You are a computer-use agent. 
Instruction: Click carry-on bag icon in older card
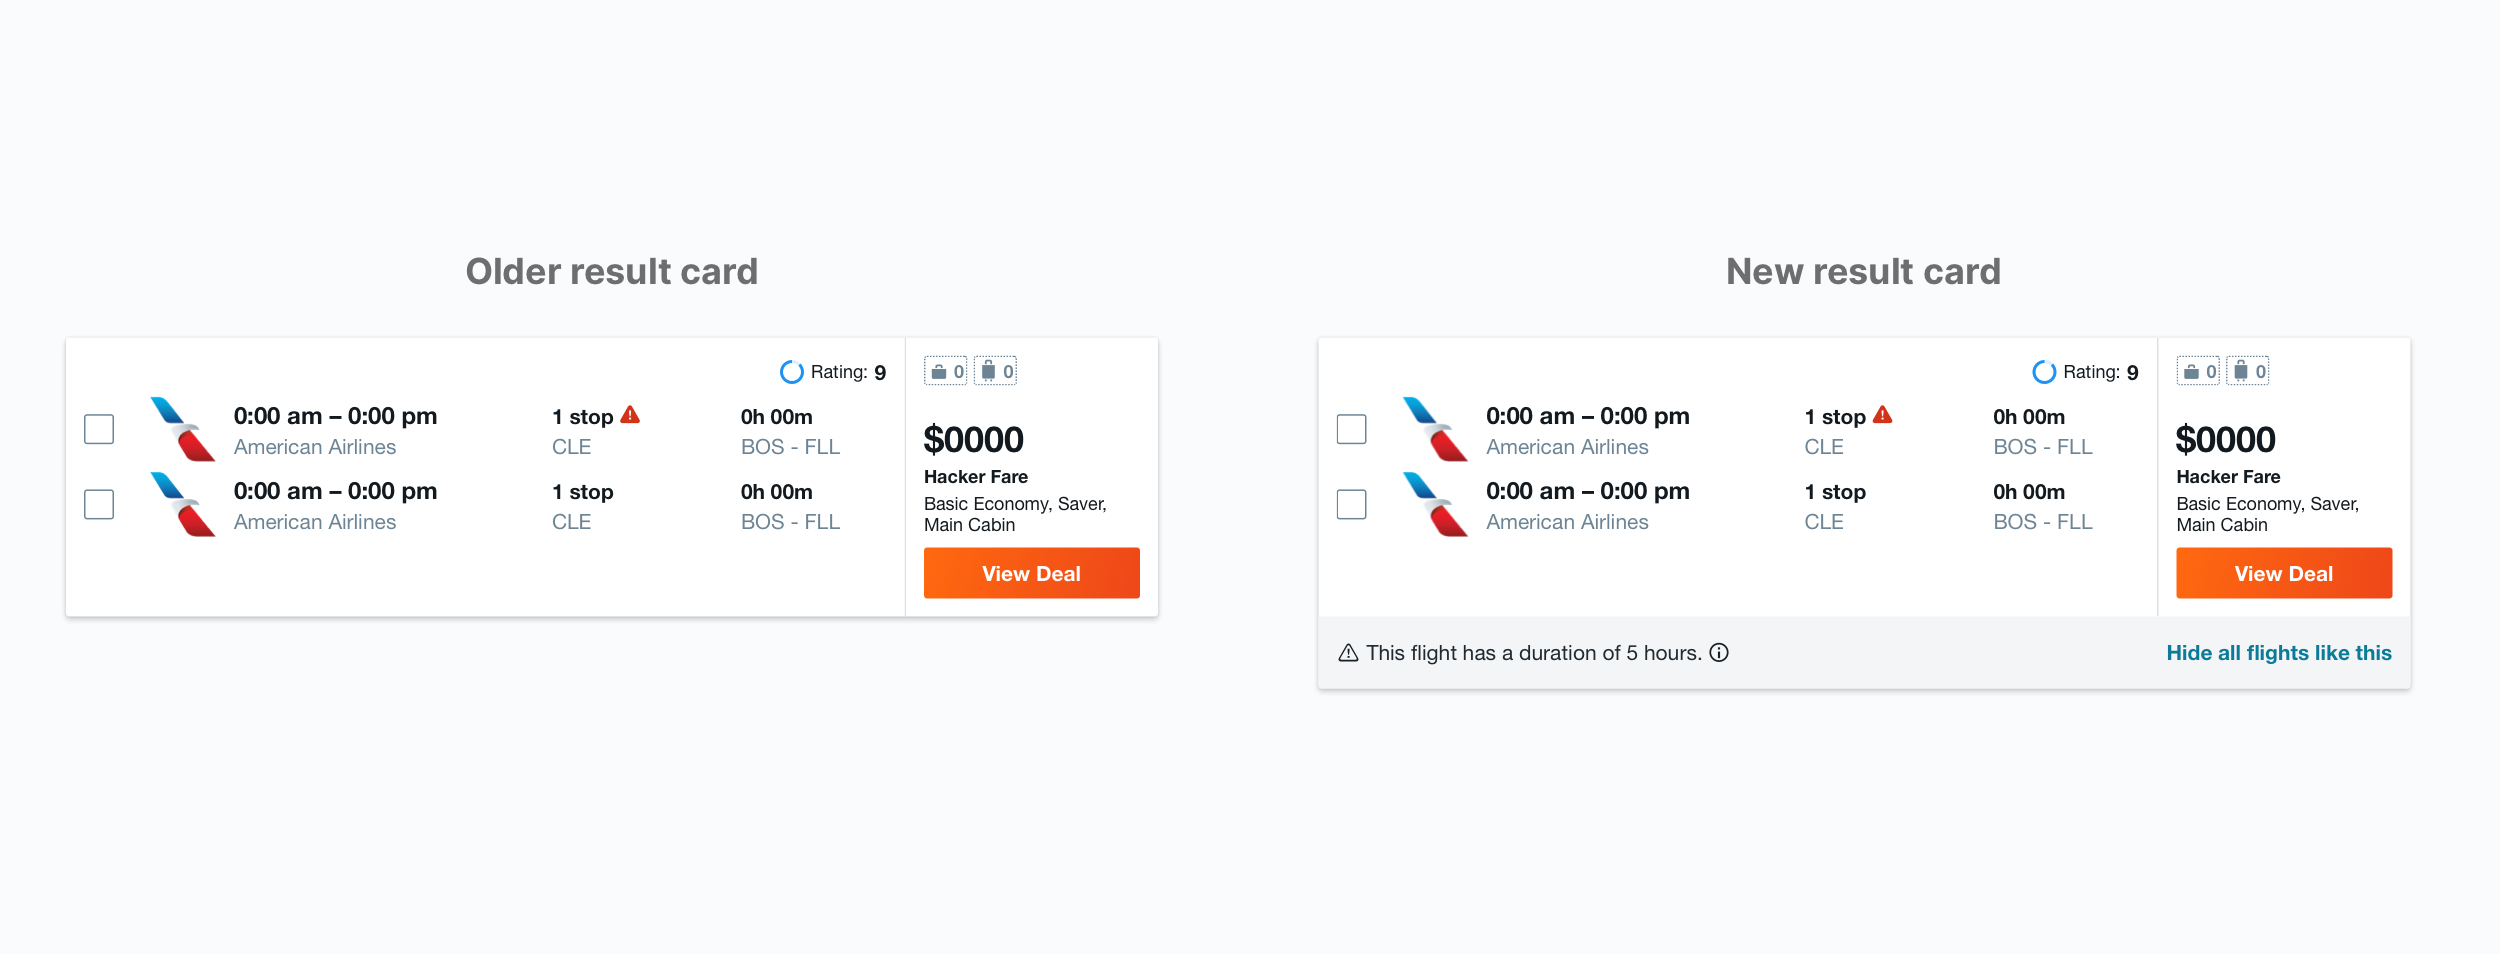click(939, 372)
